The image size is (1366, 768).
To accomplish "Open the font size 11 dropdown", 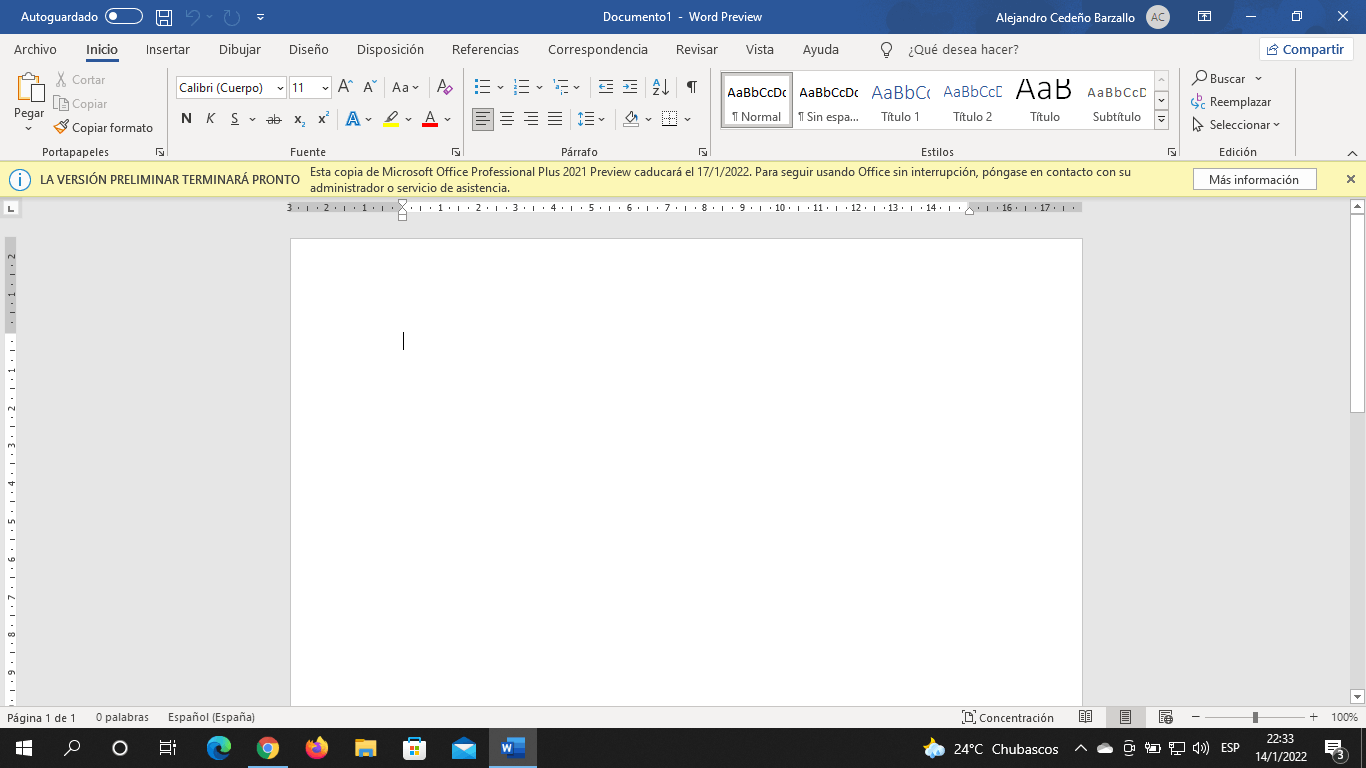I will coord(325,88).
